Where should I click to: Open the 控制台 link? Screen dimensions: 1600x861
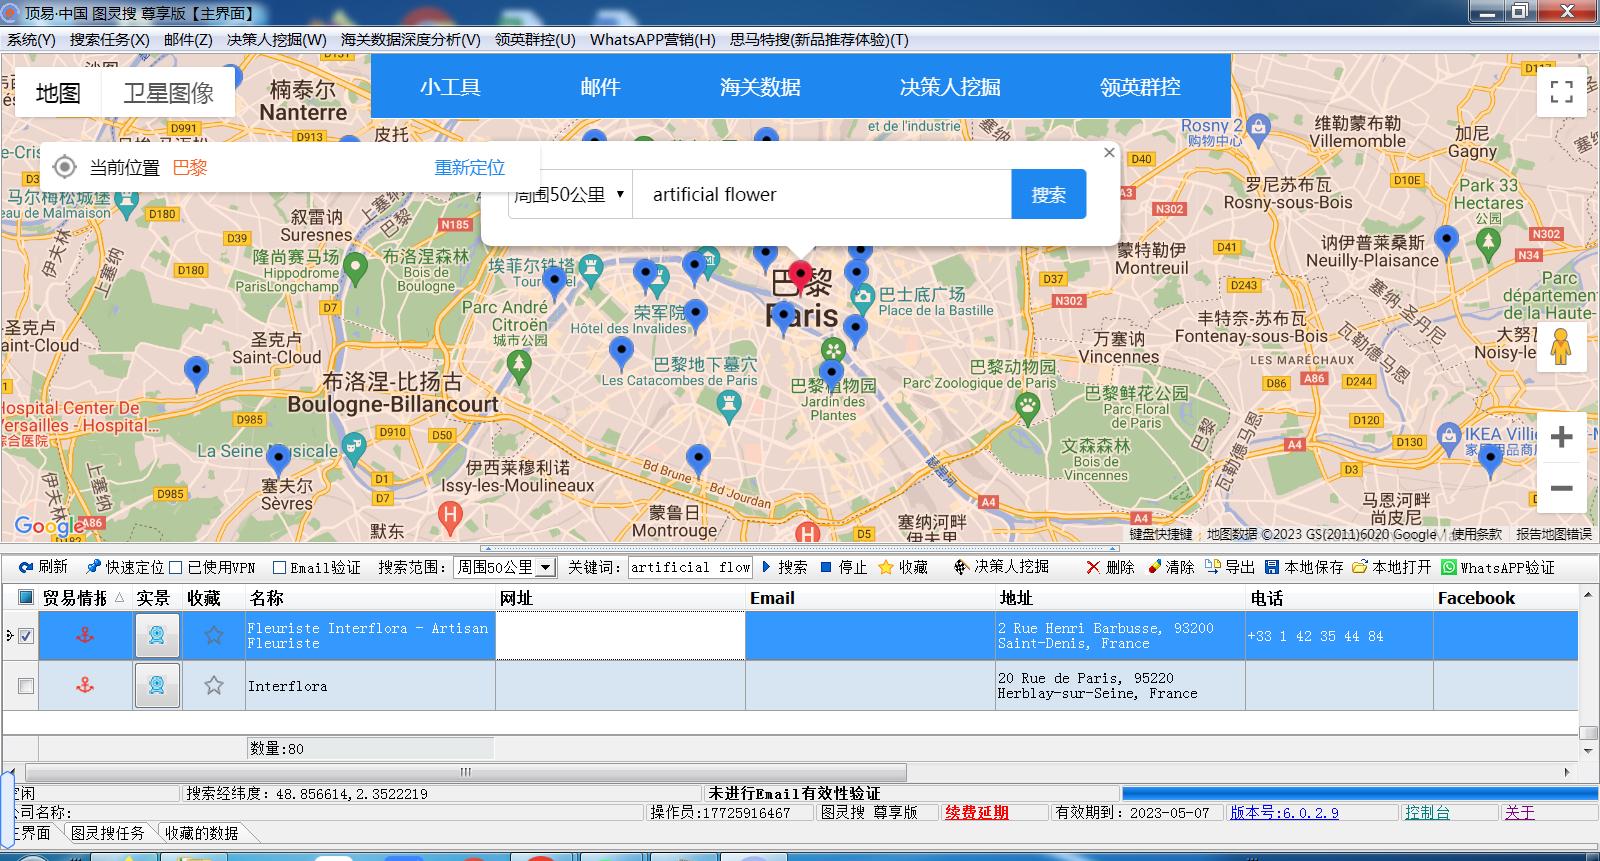click(x=1427, y=813)
